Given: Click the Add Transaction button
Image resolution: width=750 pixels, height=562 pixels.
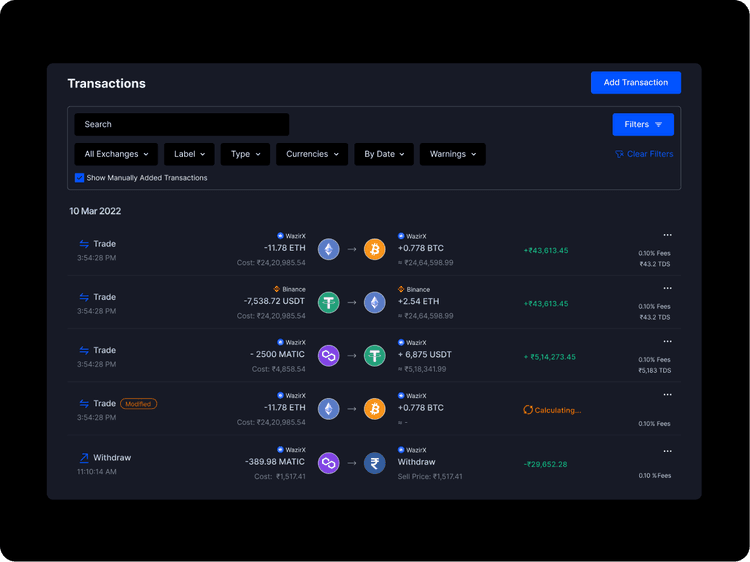Looking at the screenshot, I should point(635,83).
